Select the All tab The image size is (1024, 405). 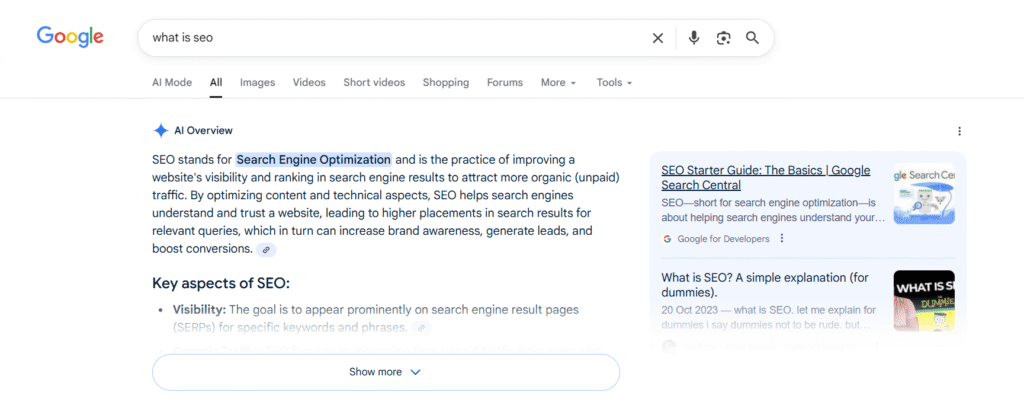click(x=216, y=82)
